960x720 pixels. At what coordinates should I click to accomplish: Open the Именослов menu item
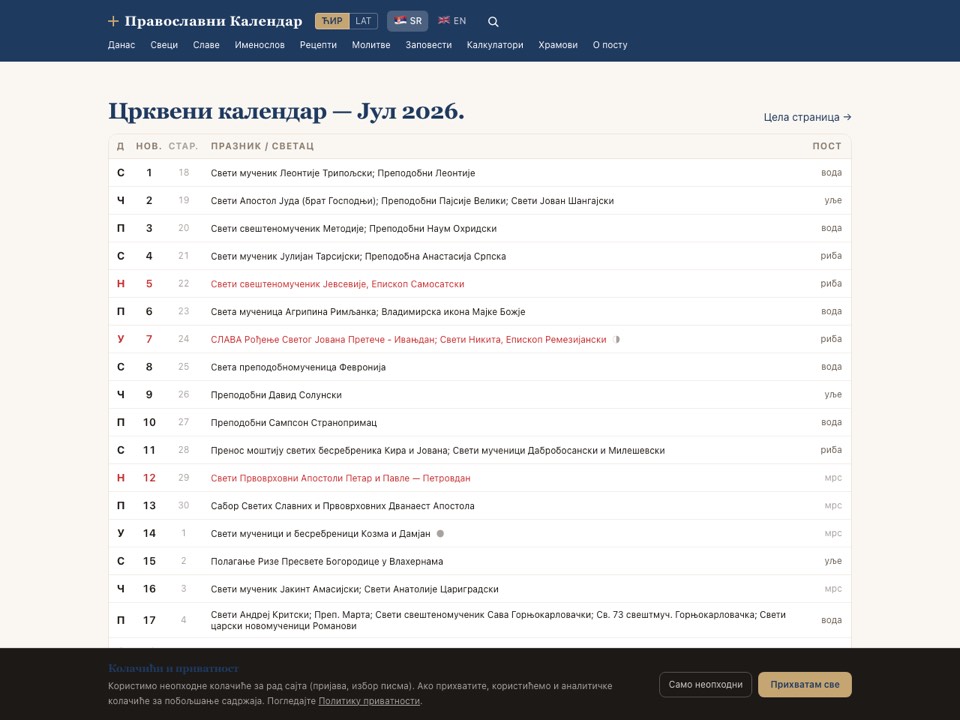point(260,45)
